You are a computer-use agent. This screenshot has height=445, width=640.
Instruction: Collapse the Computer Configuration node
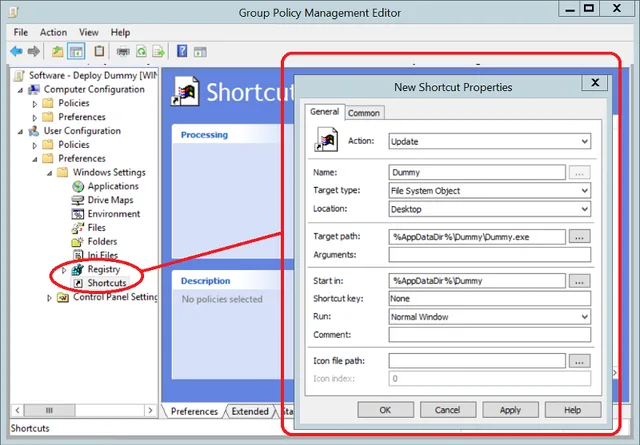[x=20, y=90]
